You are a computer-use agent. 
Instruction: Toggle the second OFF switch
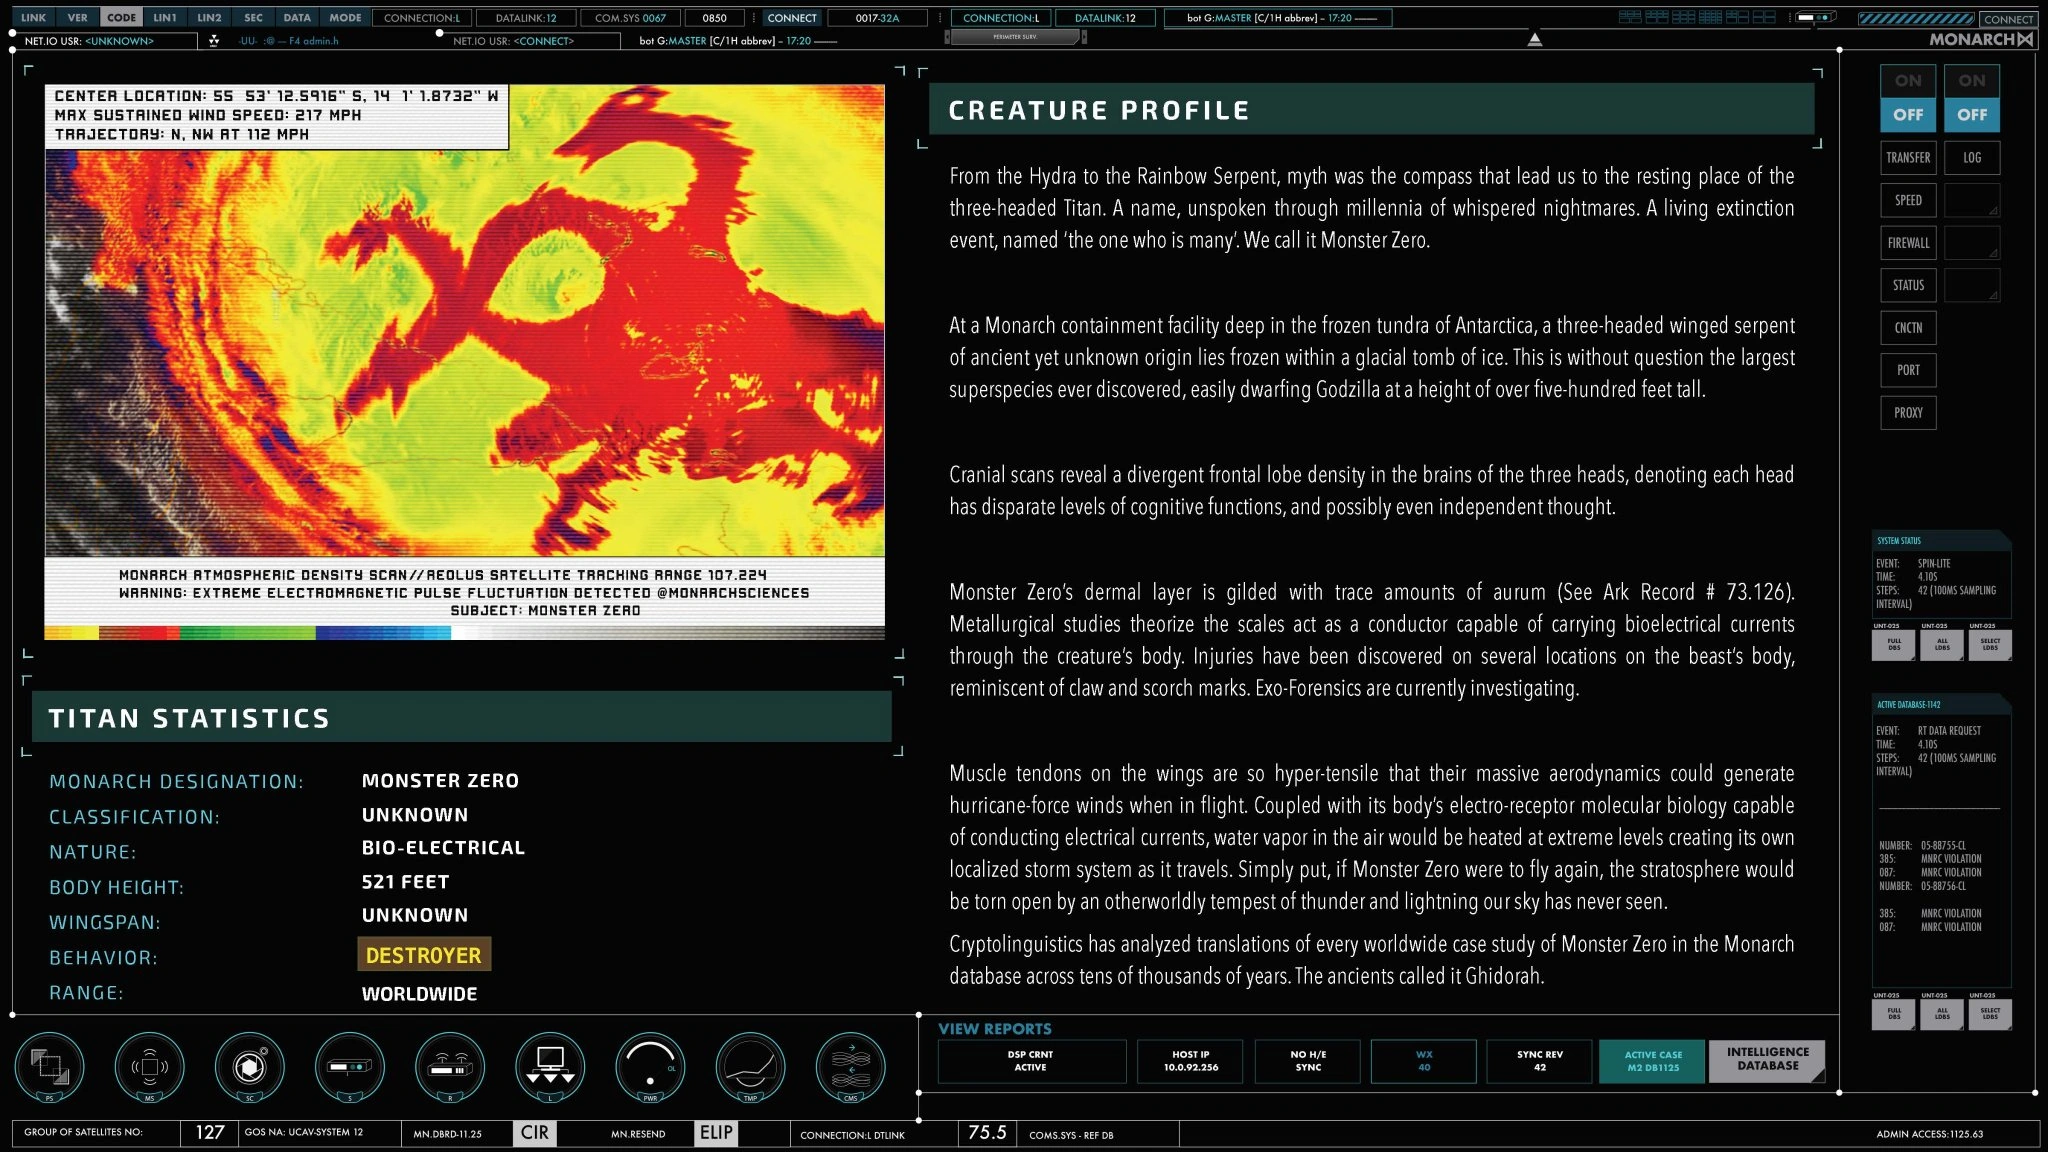point(1971,115)
